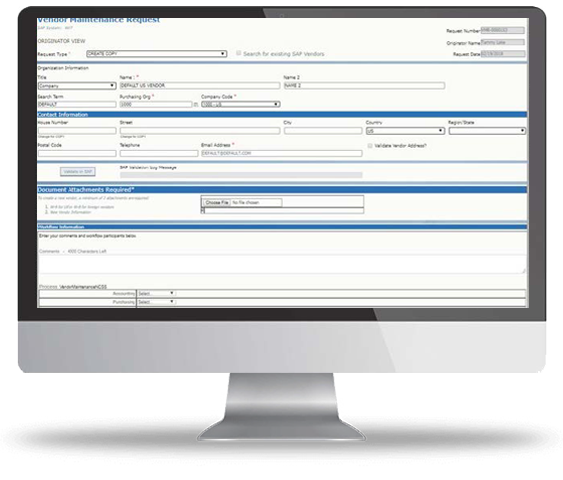Click the City input field
The width and height of the screenshot is (563, 480).
tap(323, 131)
